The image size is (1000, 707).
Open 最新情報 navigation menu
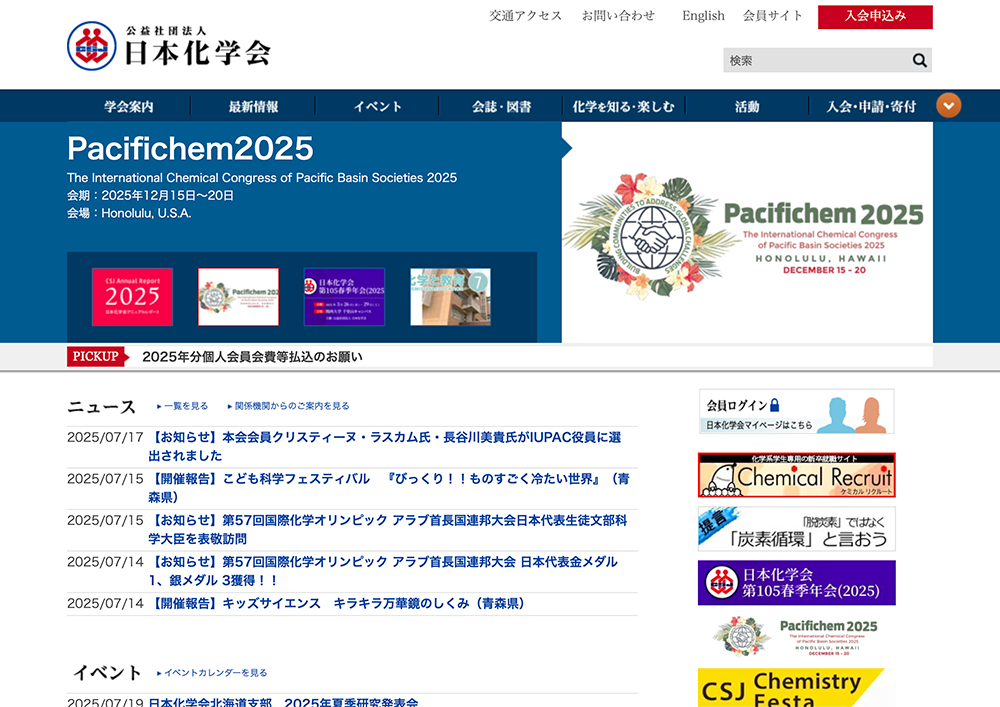click(x=253, y=106)
